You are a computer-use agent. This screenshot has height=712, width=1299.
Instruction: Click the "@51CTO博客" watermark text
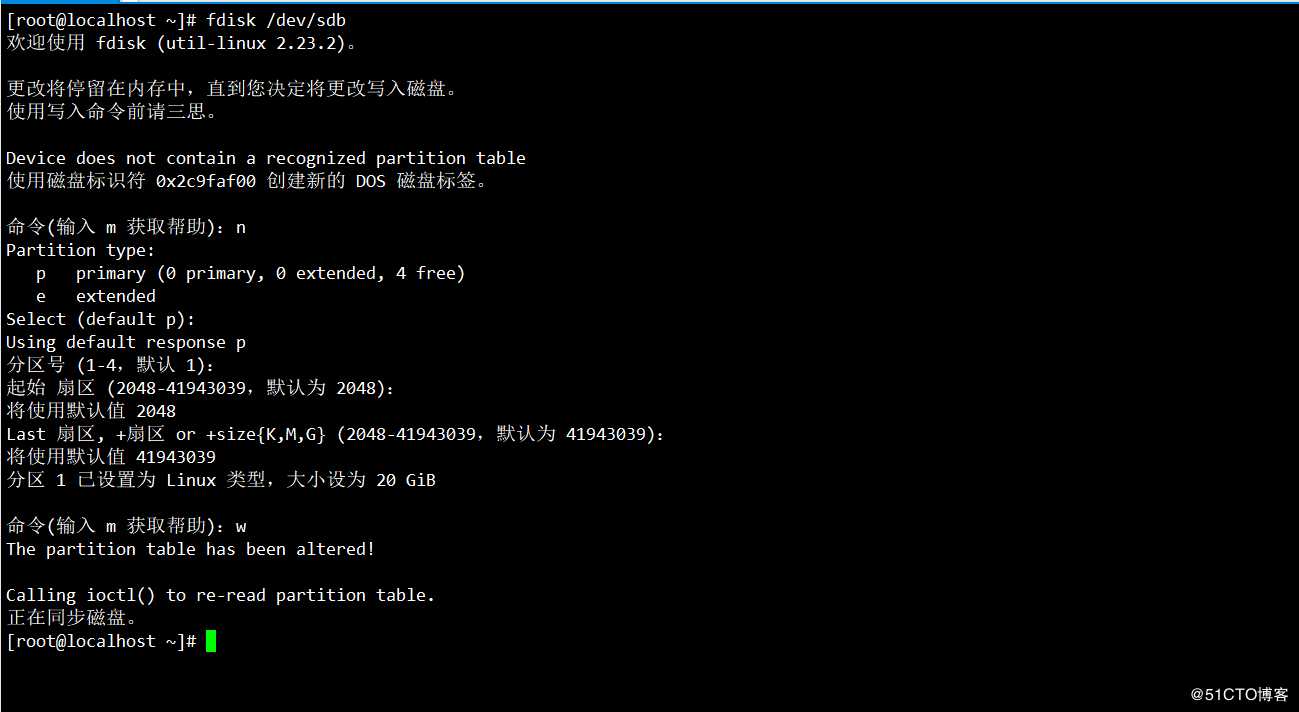pos(1239,694)
